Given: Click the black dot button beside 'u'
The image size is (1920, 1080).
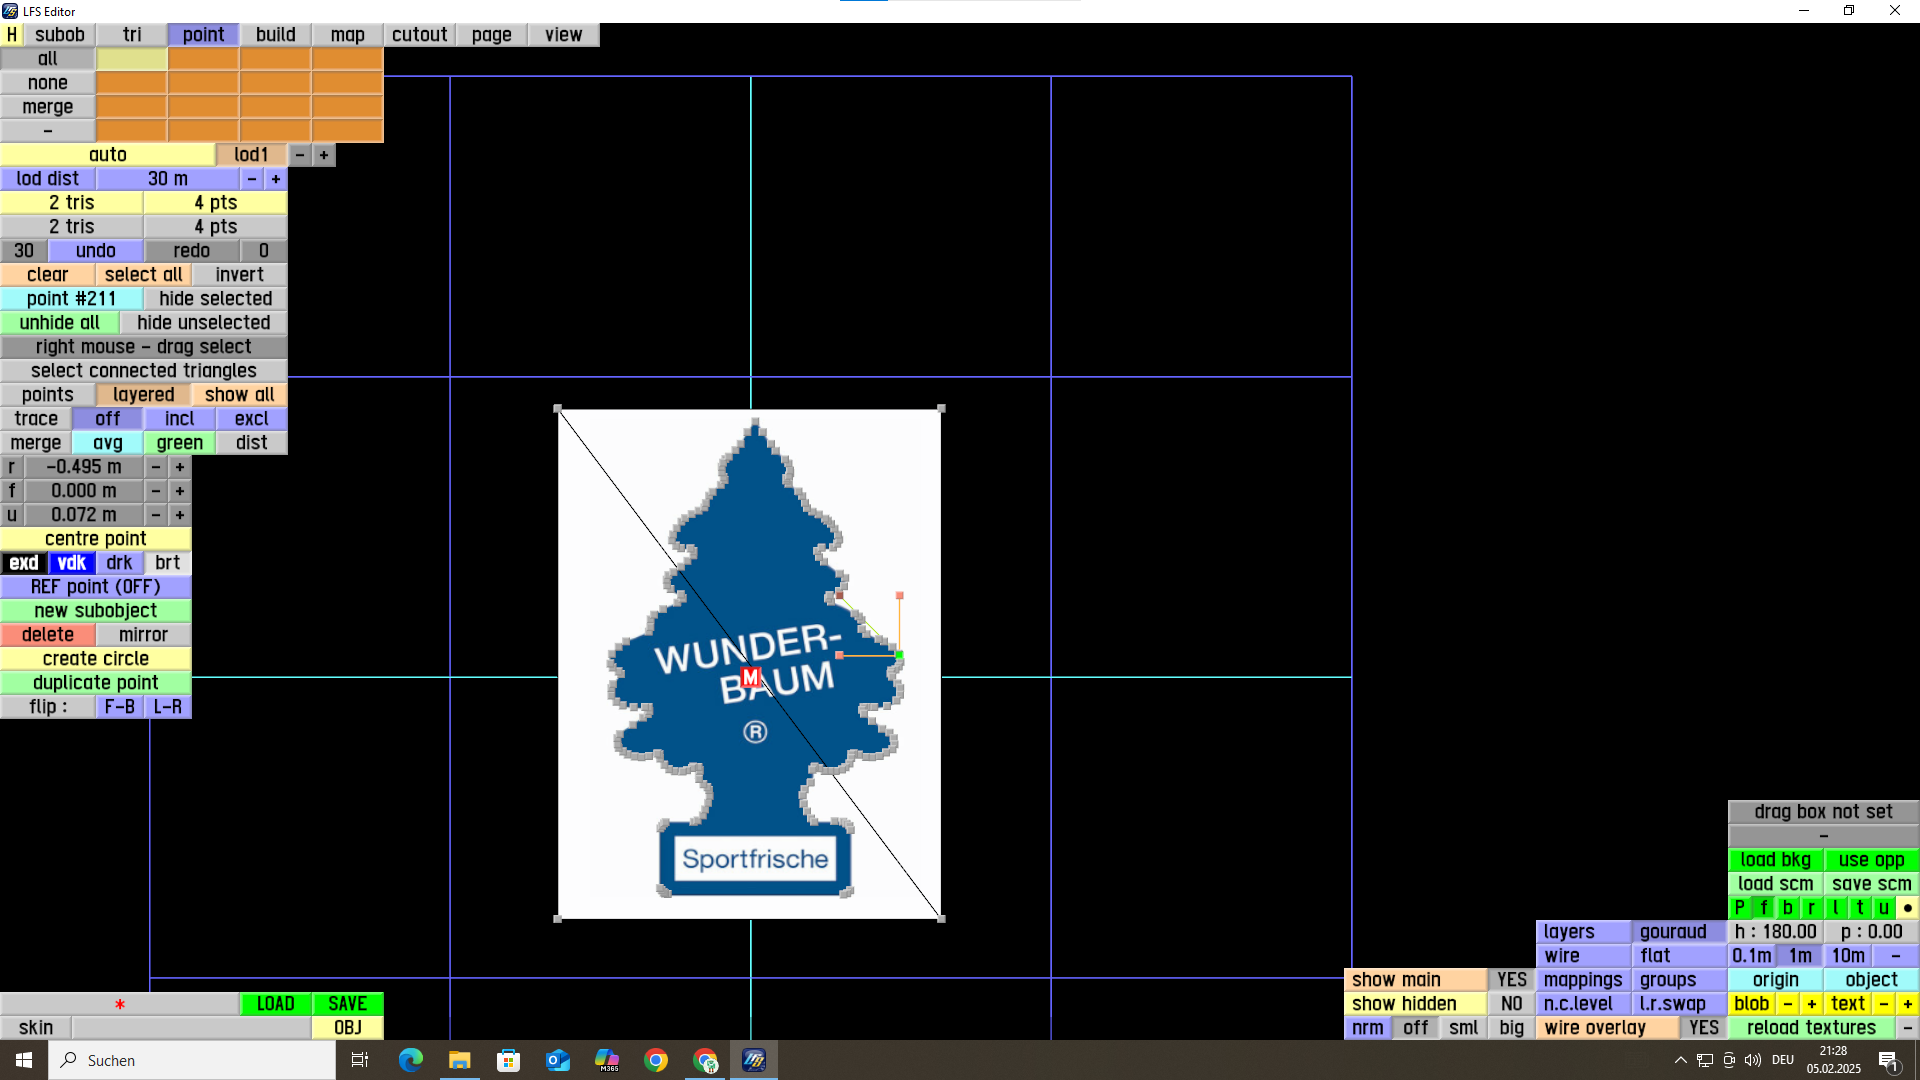Looking at the screenshot, I should 1907,908.
